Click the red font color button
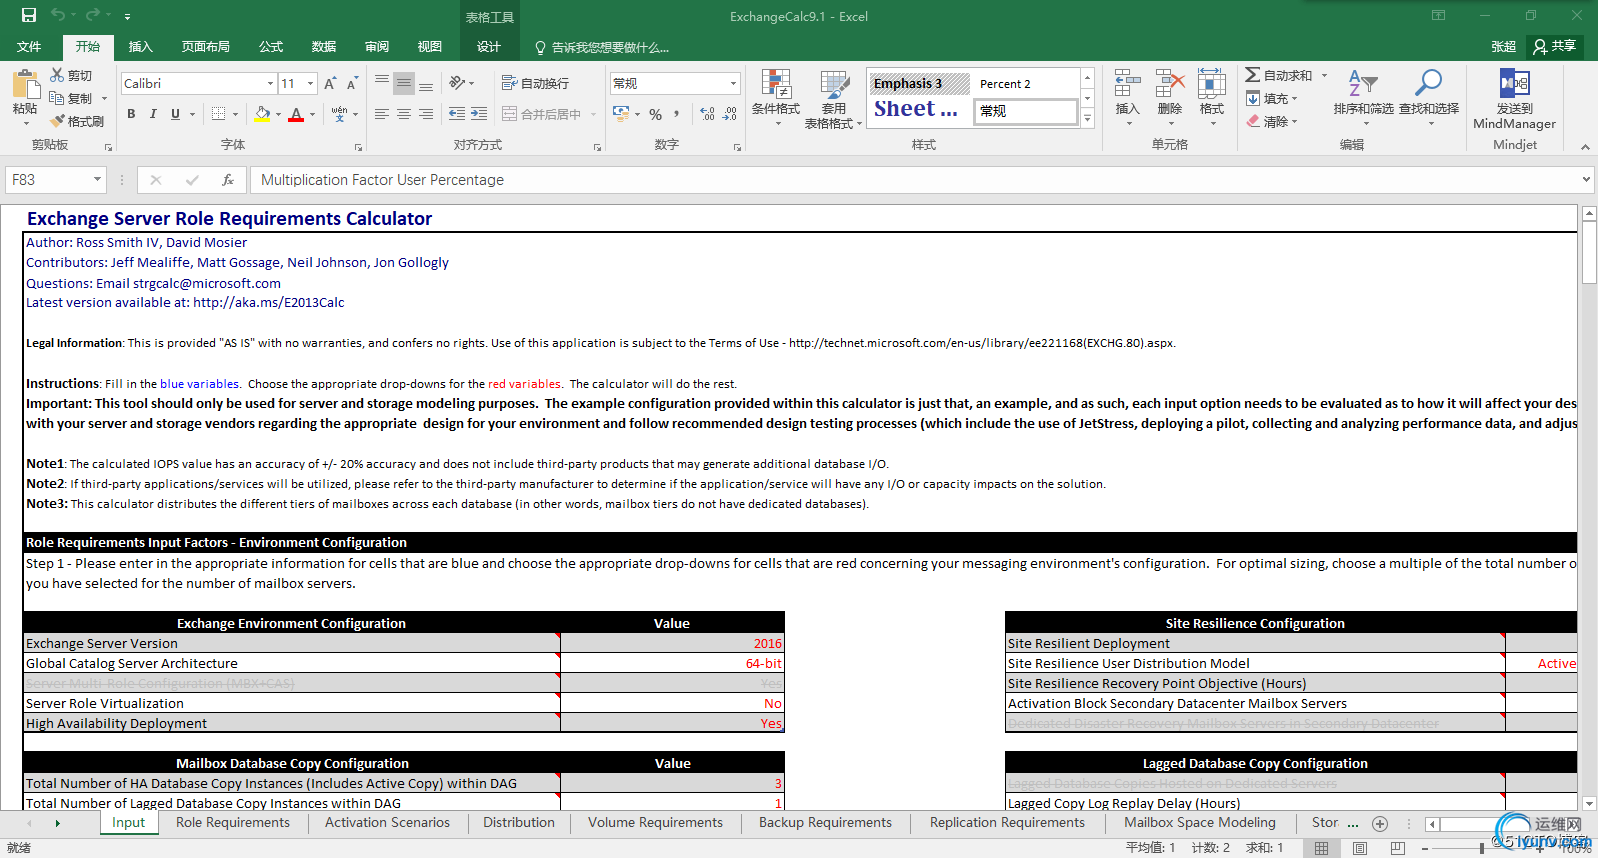The height and width of the screenshot is (858, 1598). (296, 114)
